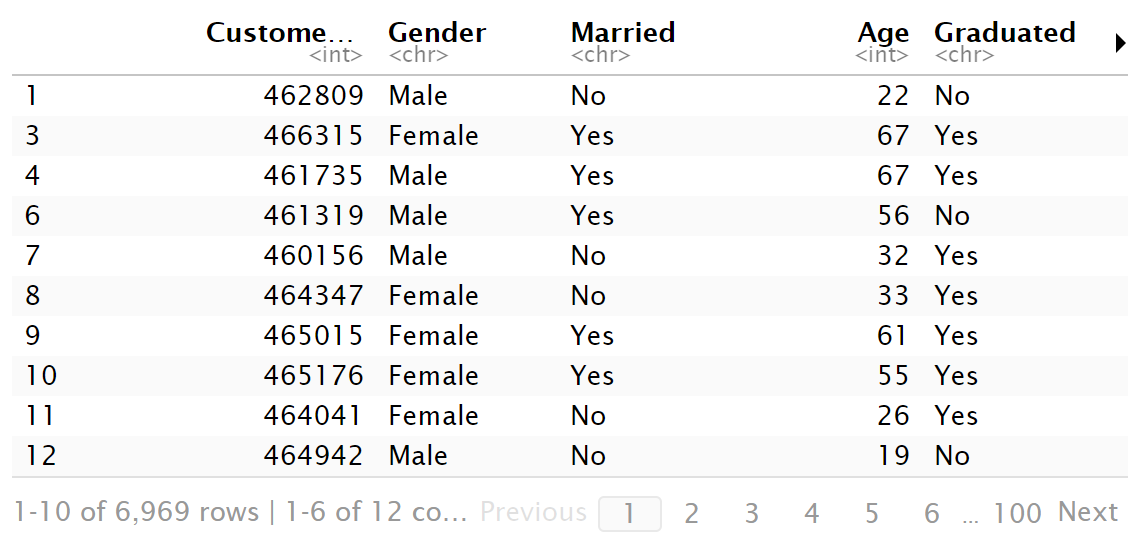This screenshot has width=1131, height=557.
Task: Click the truncated Custome… column header
Action: click(280, 32)
